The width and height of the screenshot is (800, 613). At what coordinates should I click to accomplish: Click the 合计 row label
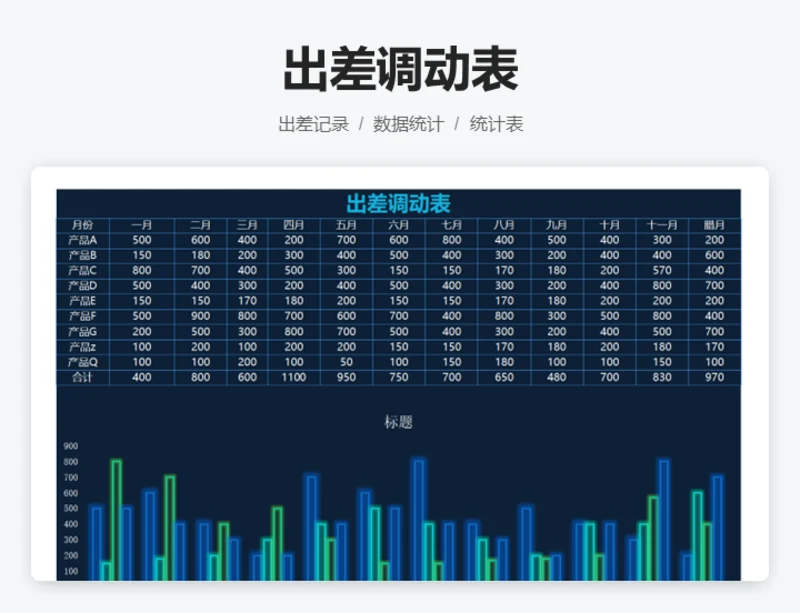tap(83, 378)
